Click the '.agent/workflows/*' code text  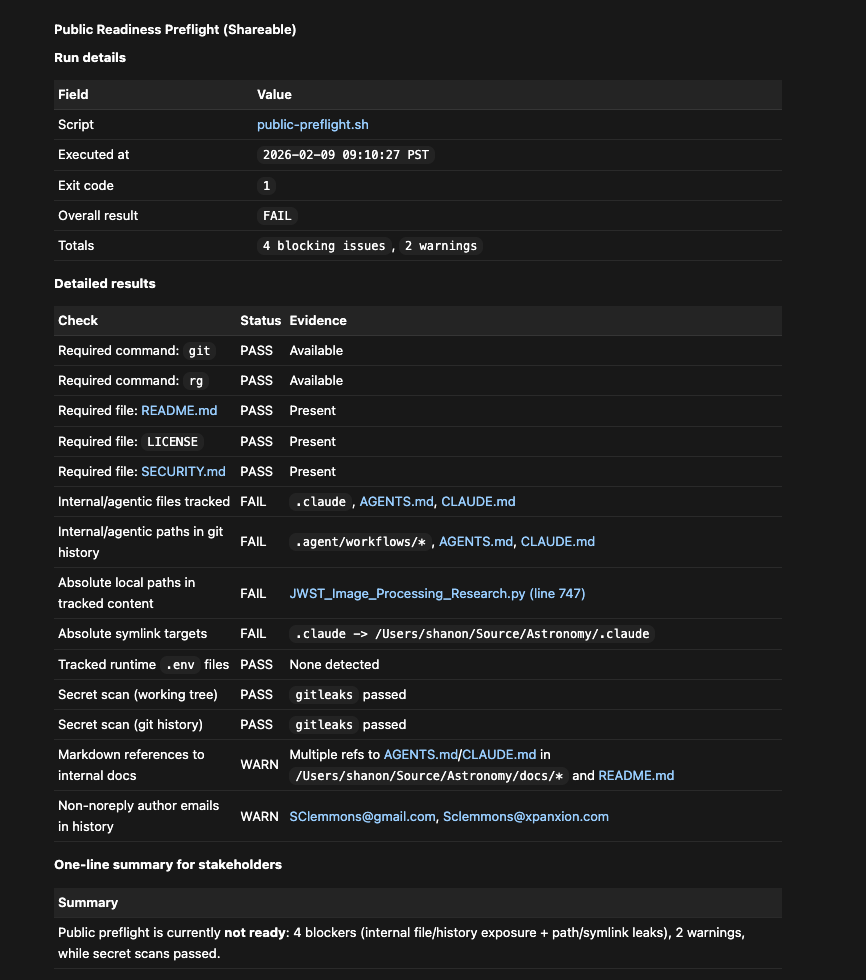tap(361, 541)
